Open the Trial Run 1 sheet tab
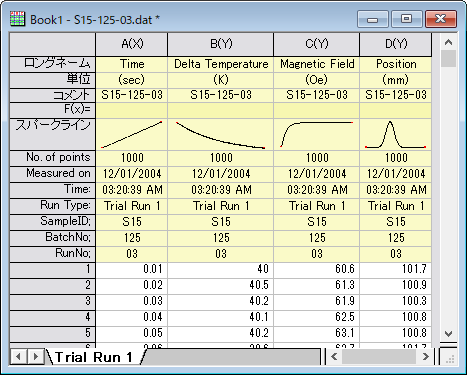467x375 pixels. [94, 357]
